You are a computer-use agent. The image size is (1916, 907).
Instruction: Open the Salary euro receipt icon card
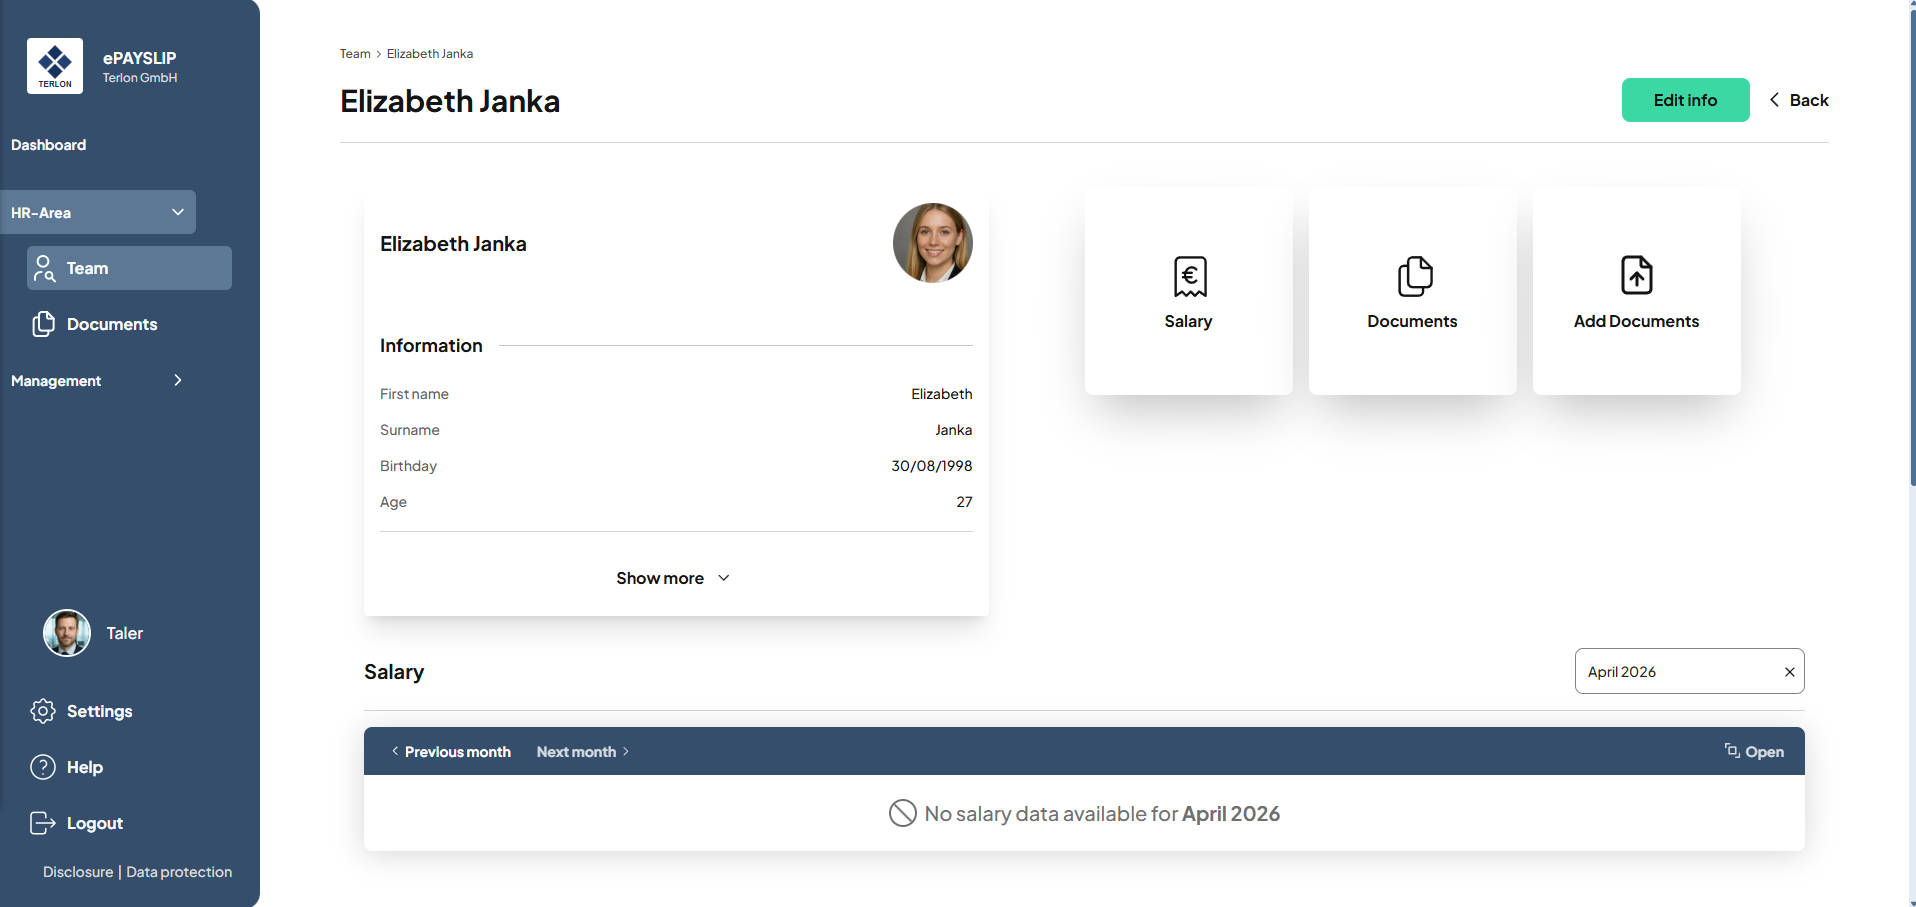click(x=1189, y=290)
